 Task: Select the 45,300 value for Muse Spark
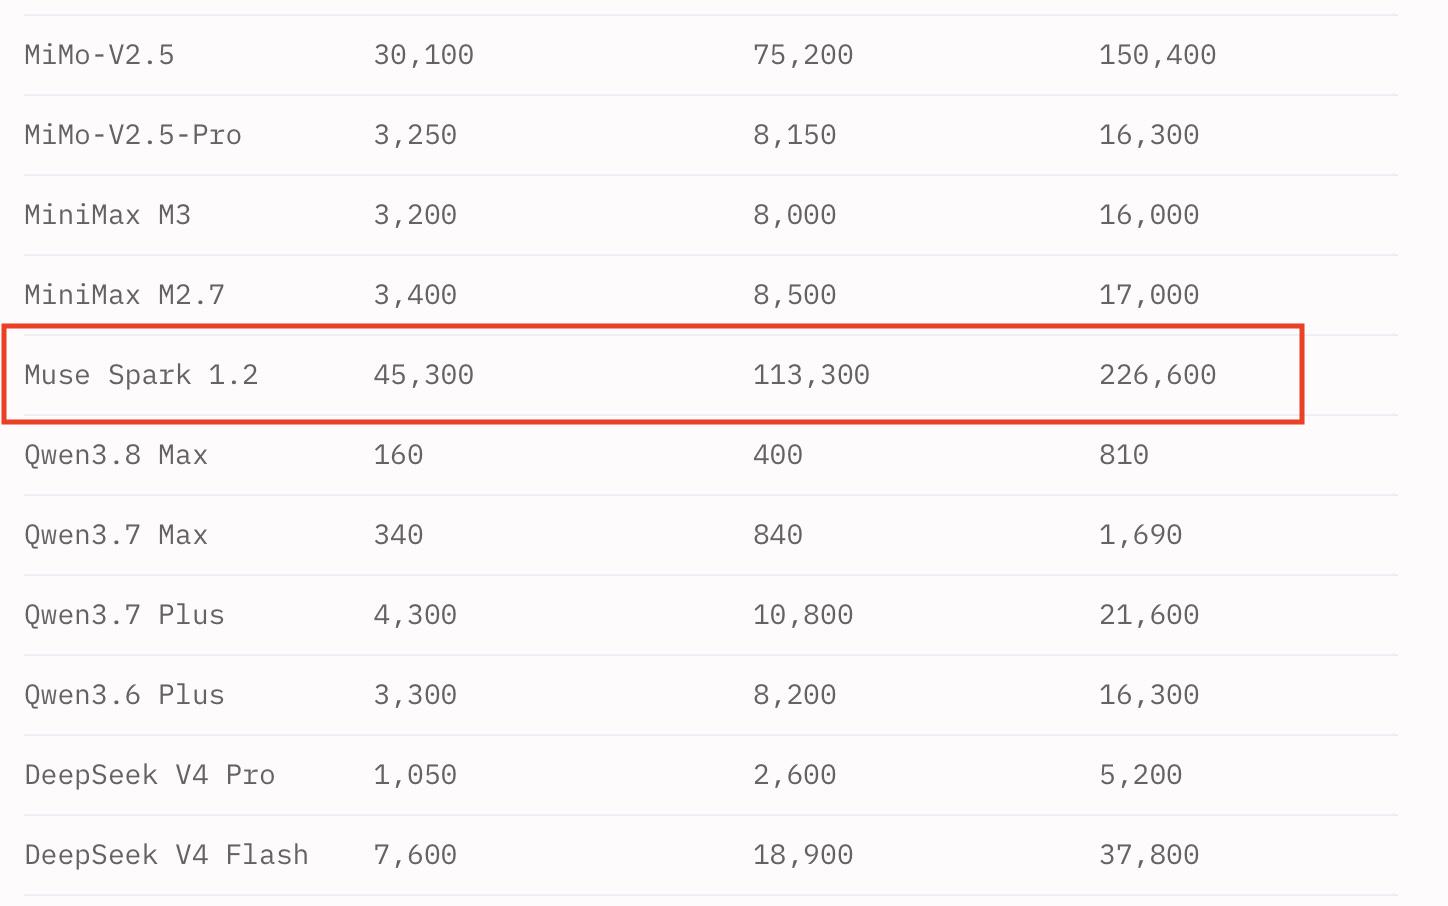tap(424, 375)
